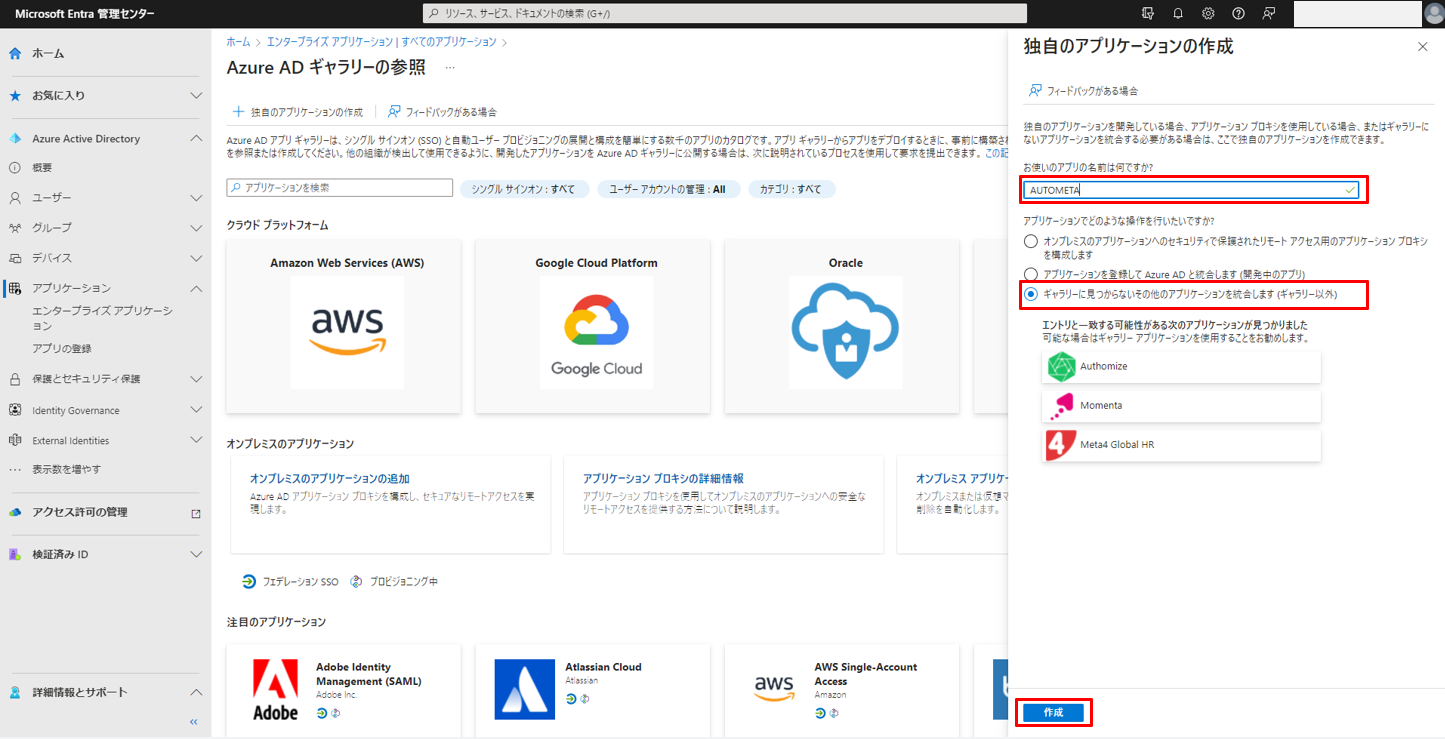Open アプリの登録 menu item

(62, 348)
